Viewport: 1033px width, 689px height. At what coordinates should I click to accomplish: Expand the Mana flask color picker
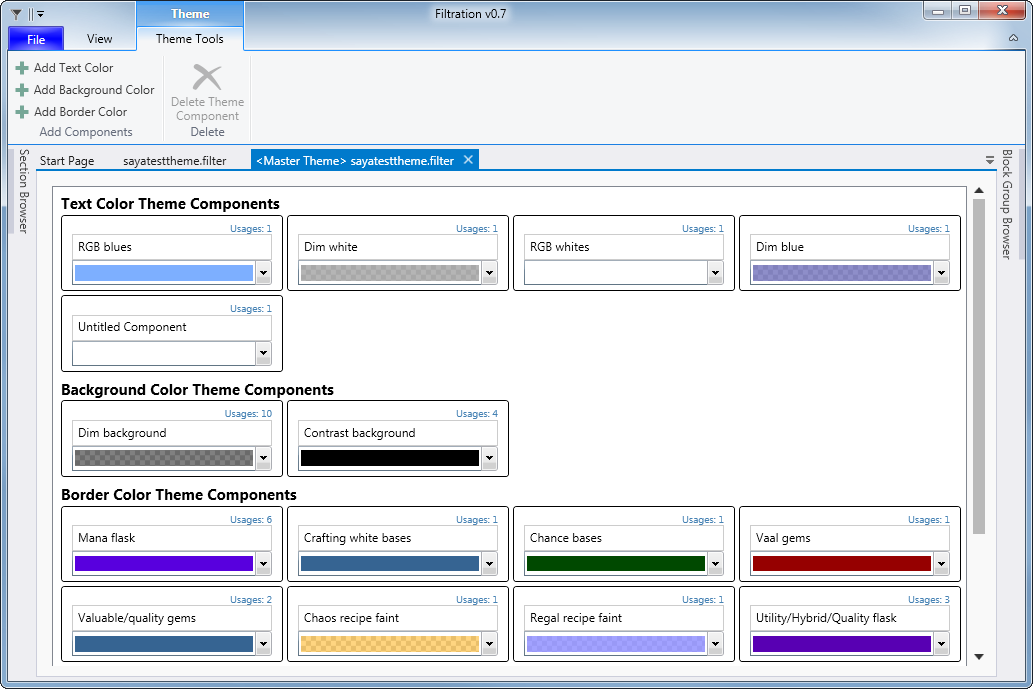(263, 563)
